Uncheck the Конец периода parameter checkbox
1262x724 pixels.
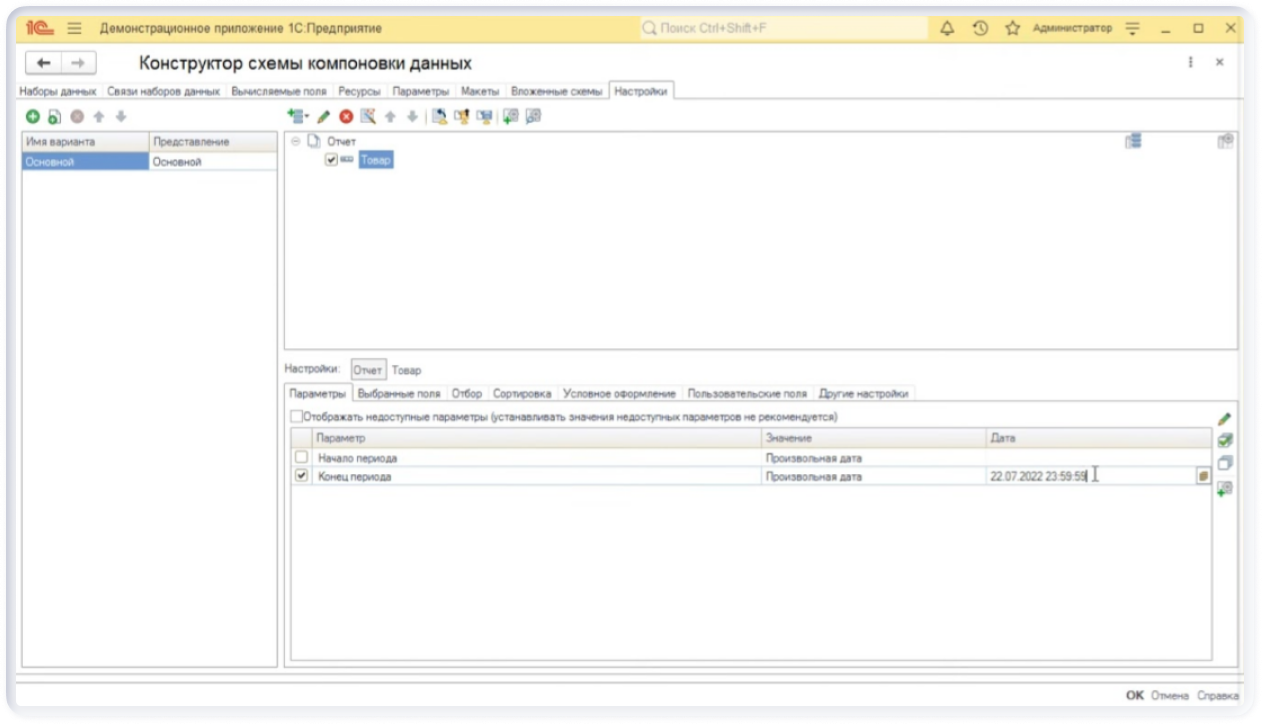click(301, 476)
